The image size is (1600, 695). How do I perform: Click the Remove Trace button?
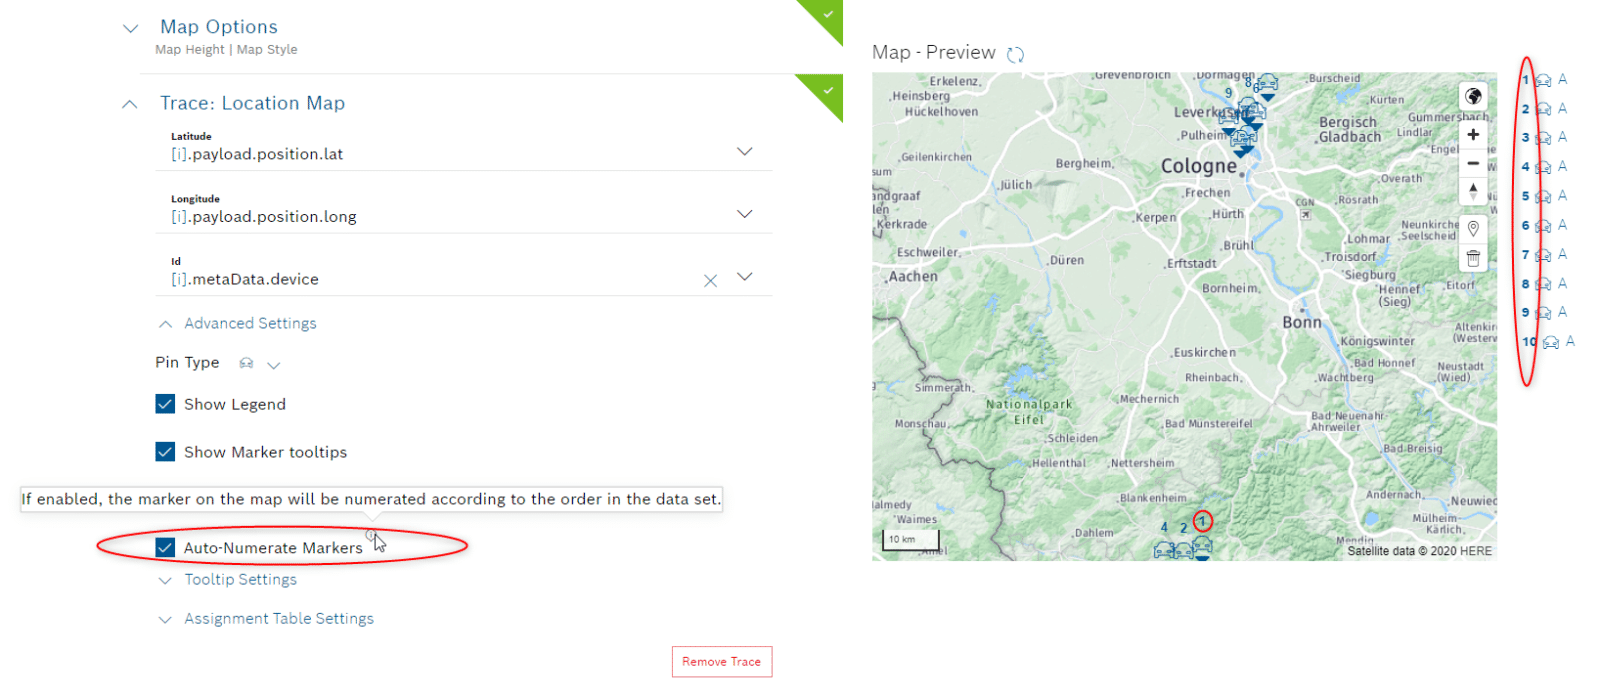721,662
